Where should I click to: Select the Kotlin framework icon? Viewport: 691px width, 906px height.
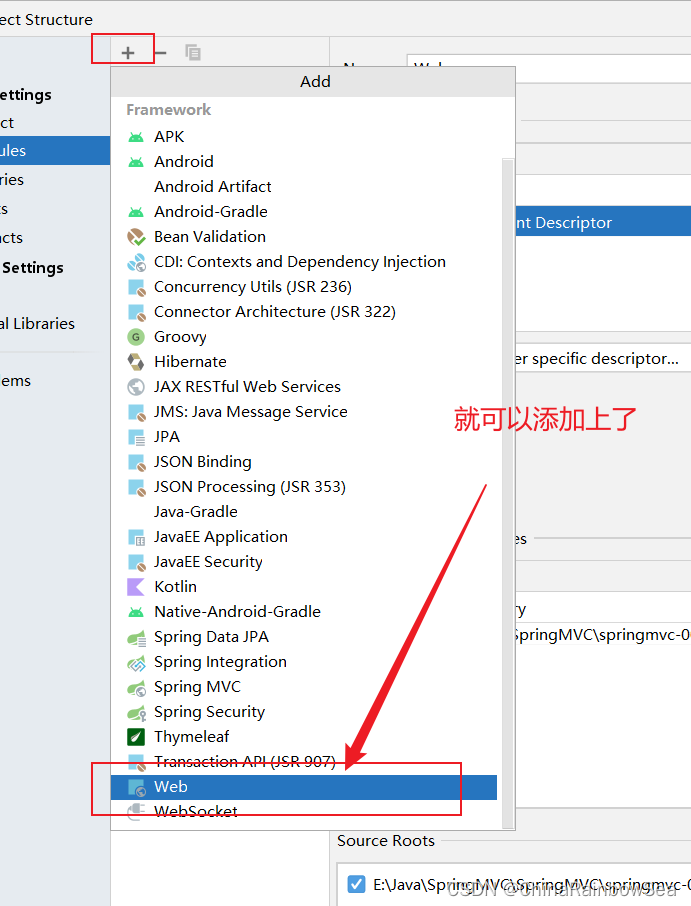[x=136, y=587]
